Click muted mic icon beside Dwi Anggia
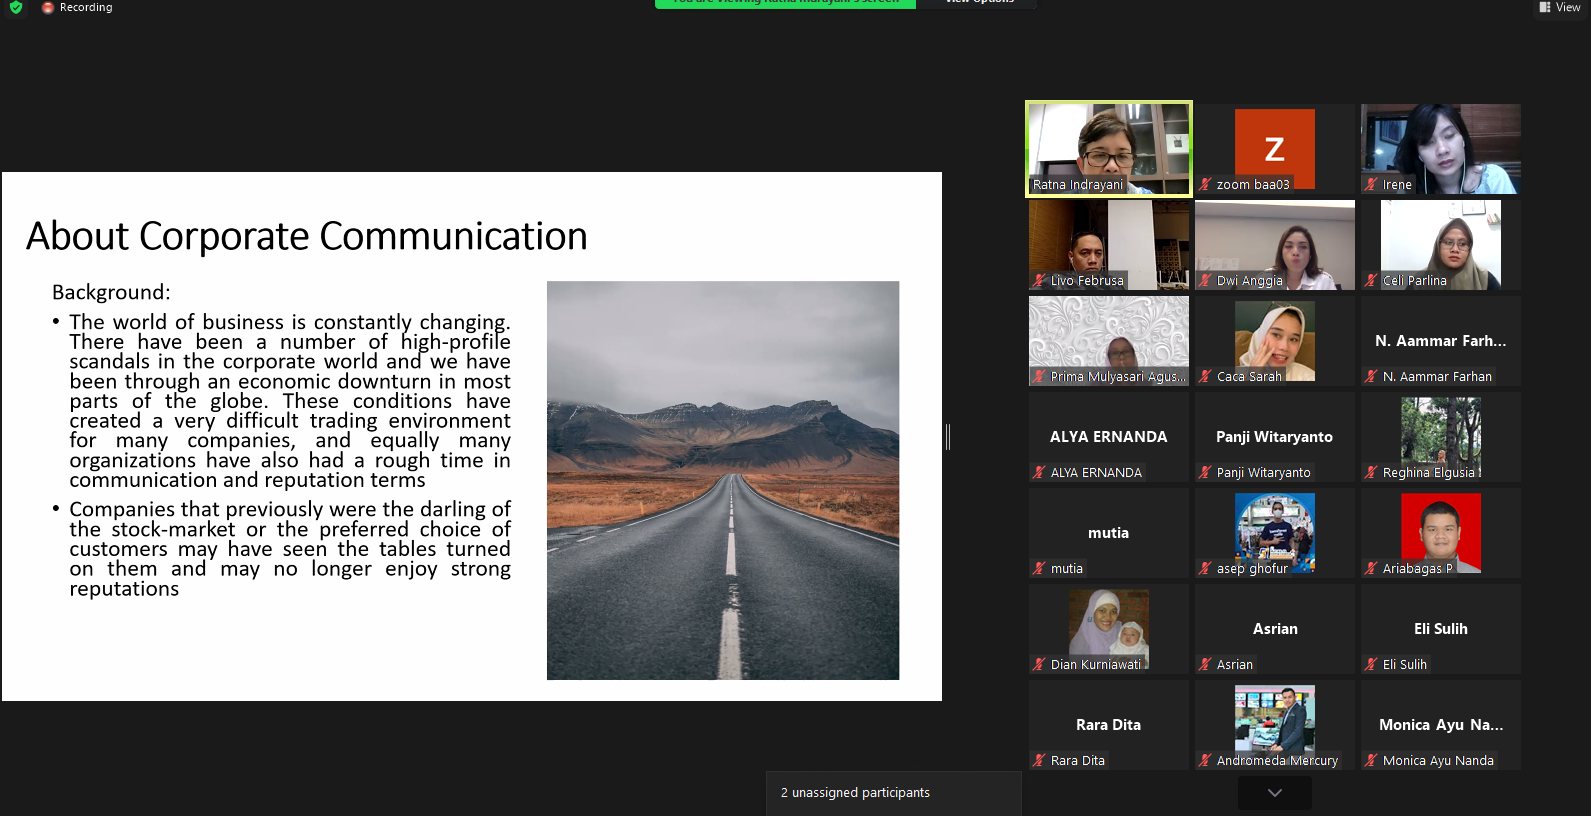 (1206, 280)
